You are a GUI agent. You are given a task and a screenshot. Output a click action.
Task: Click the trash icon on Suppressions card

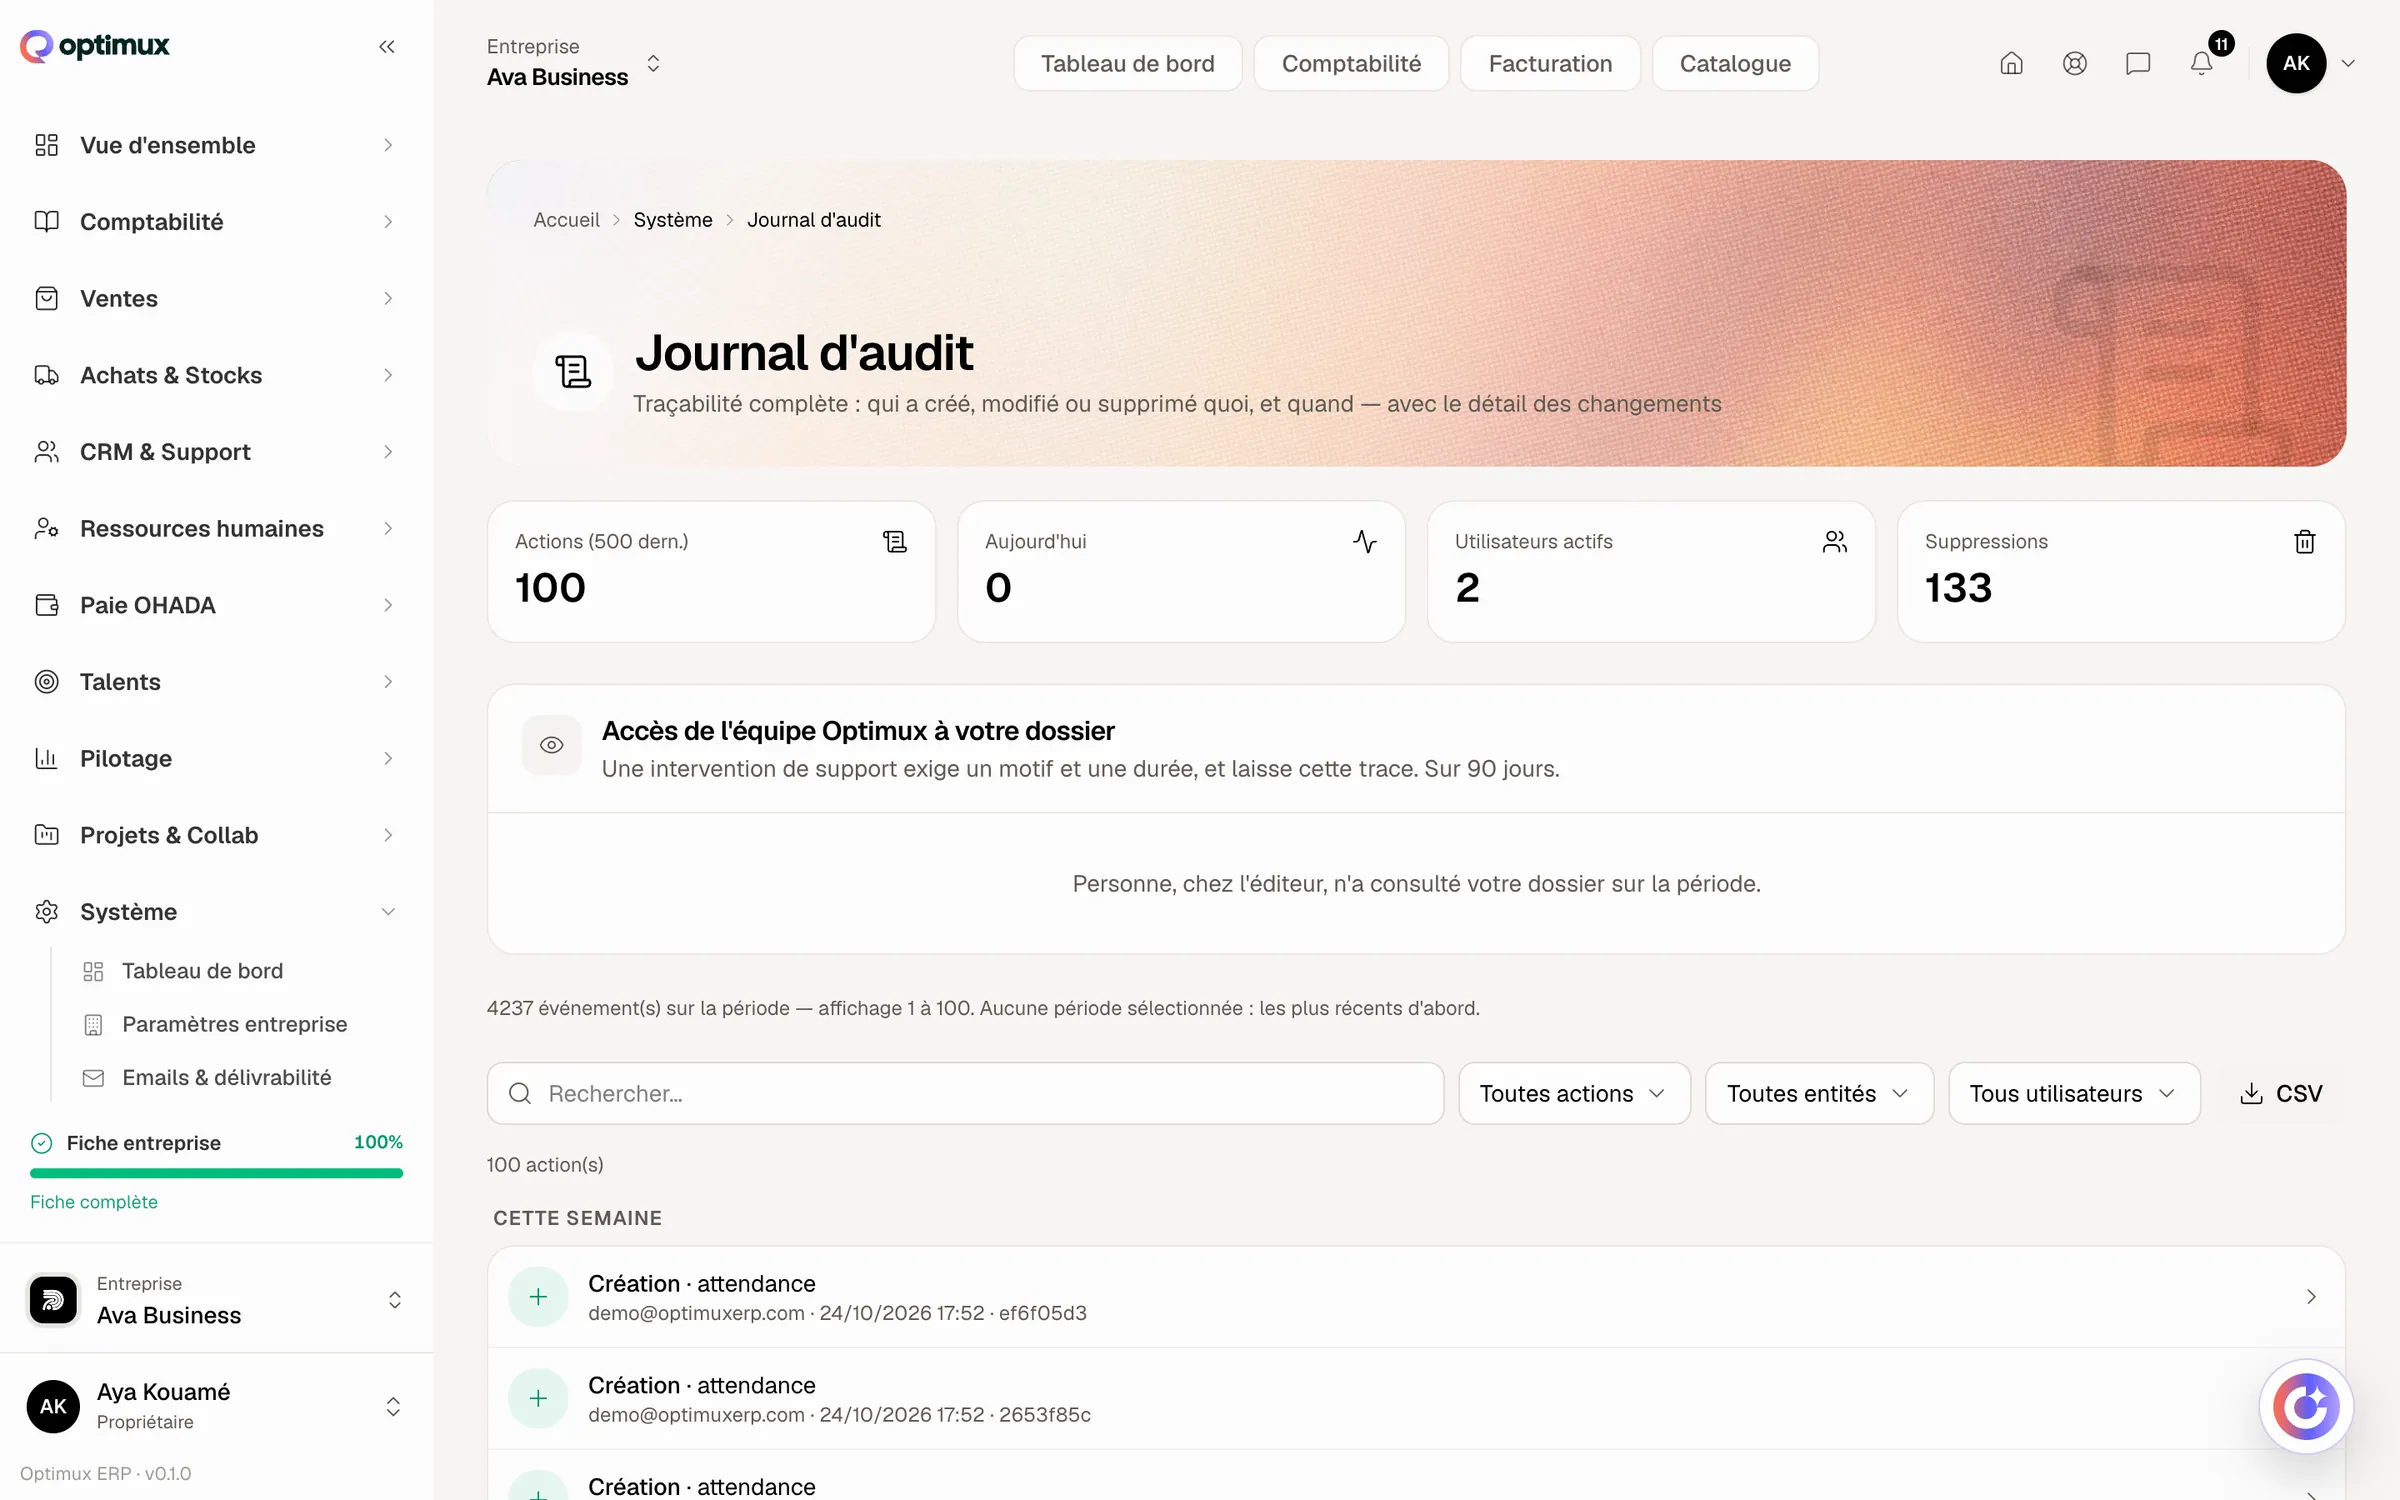[2304, 541]
